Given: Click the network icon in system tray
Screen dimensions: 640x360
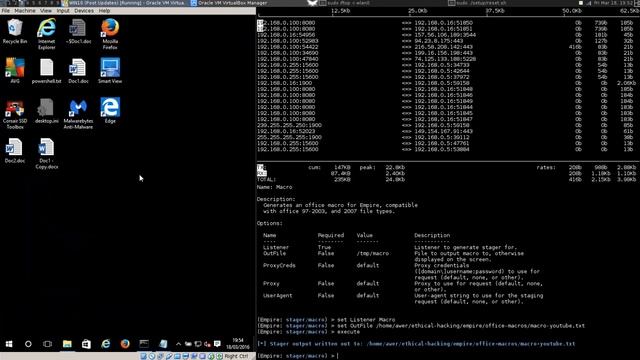Looking at the screenshot, I should click(198, 344).
